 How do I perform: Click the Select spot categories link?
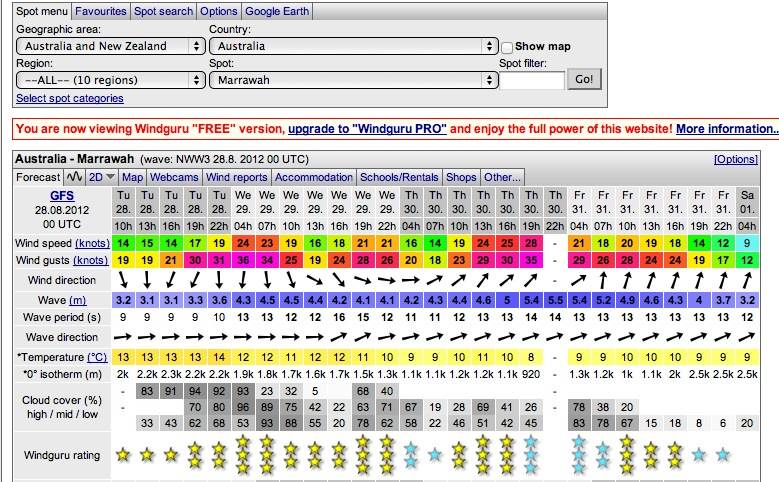pos(70,98)
